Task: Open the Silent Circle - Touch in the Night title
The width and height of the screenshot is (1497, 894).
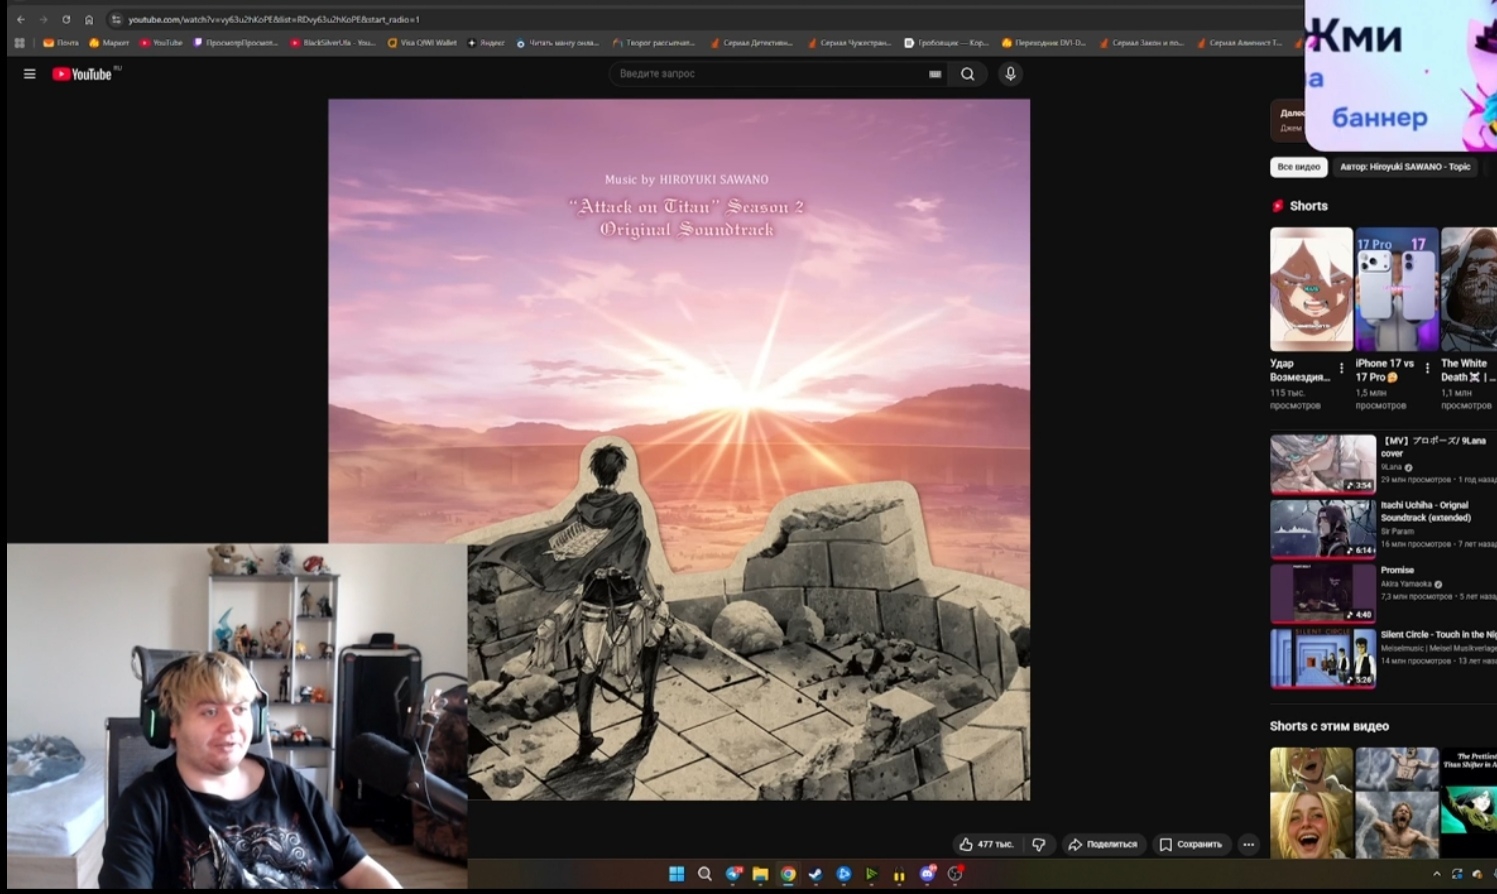Action: (x=1438, y=635)
